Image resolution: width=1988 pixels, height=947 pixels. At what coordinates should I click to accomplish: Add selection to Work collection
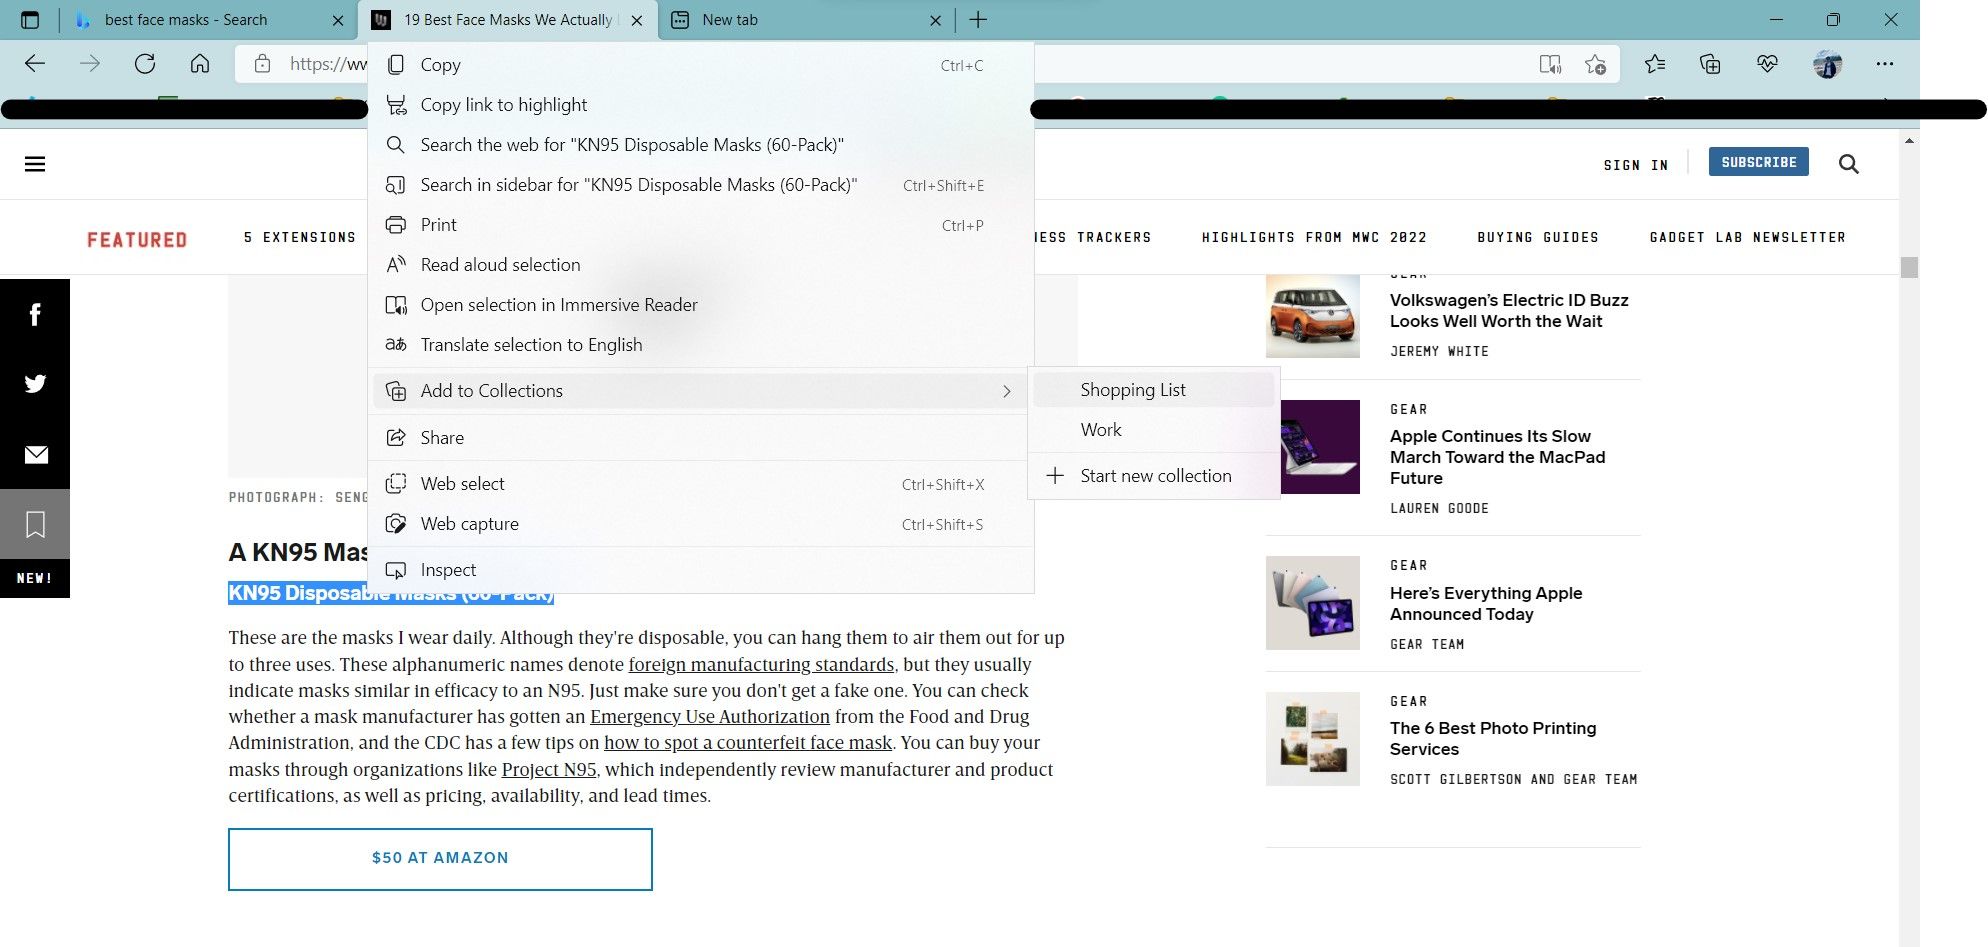click(1154, 430)
